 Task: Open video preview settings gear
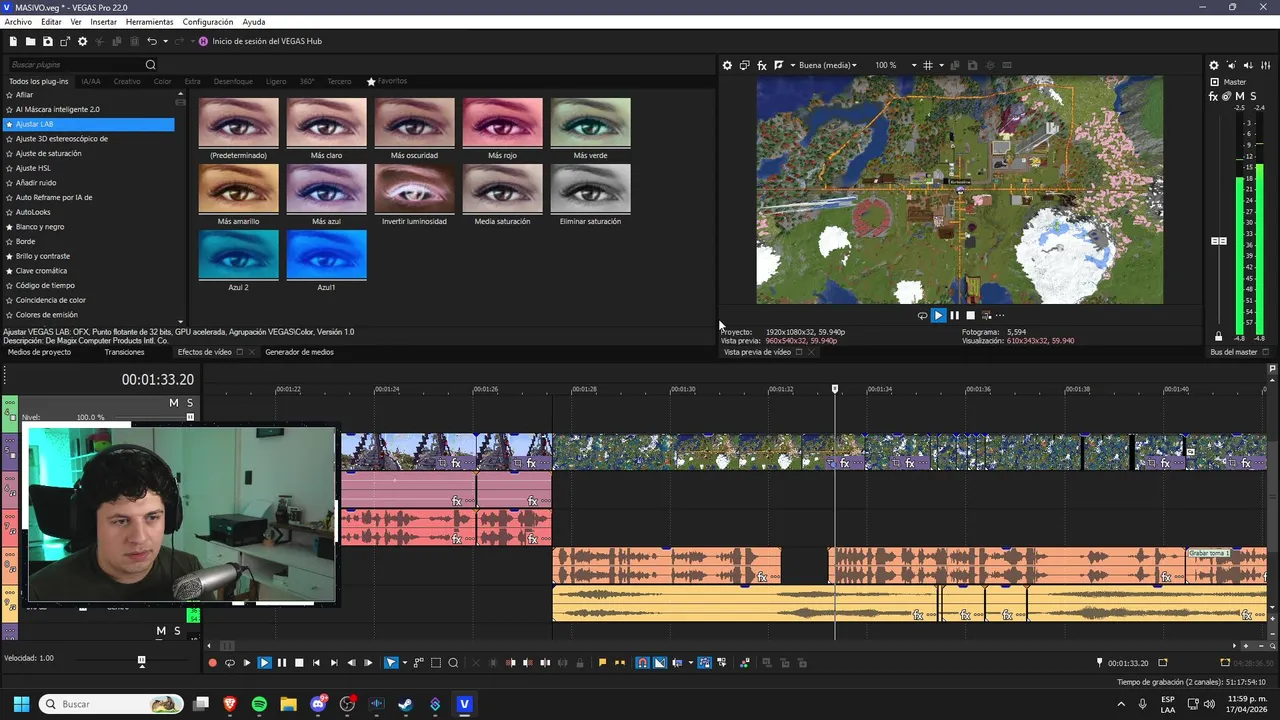(x=727, y=65)
